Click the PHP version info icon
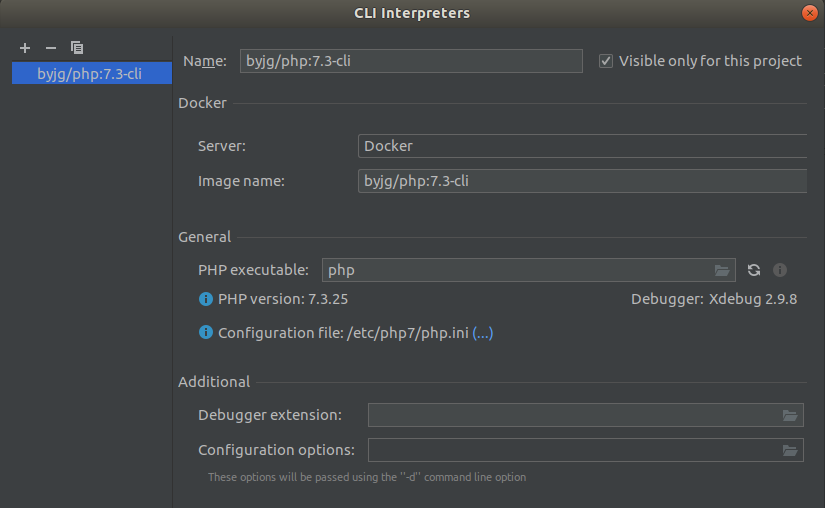The image size is (825, 508). (x=206, y=299)
